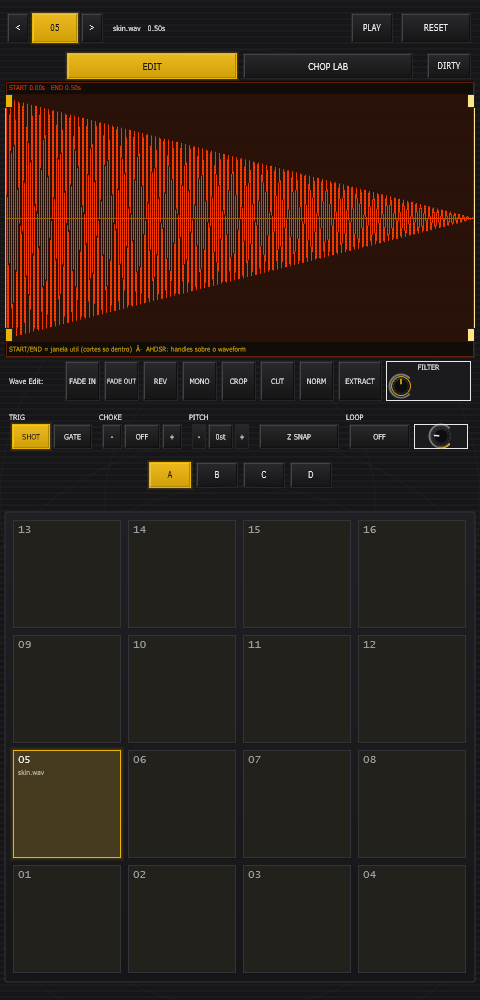
Task: Turn the FILTER knob
Action: pos(400,386)
